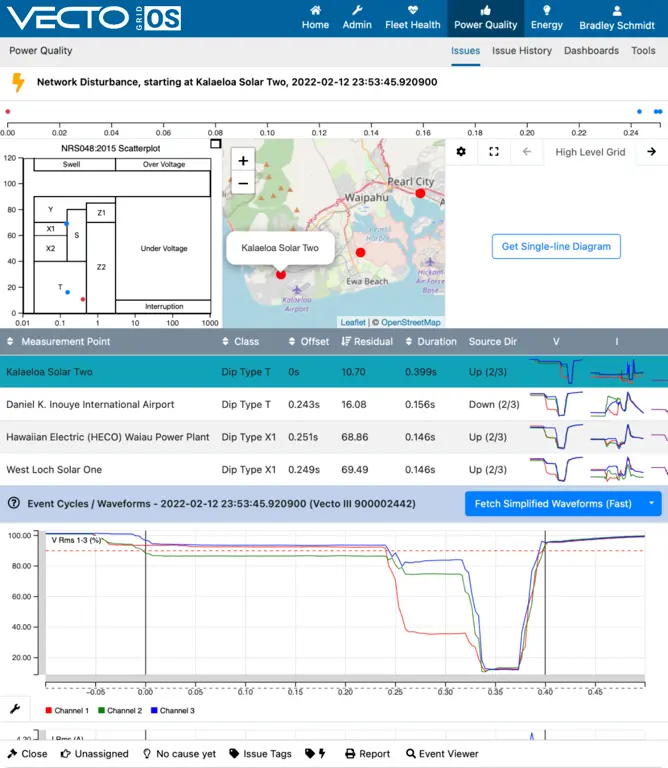
Task: Zoom out on the map
Action: pos(243,183)
